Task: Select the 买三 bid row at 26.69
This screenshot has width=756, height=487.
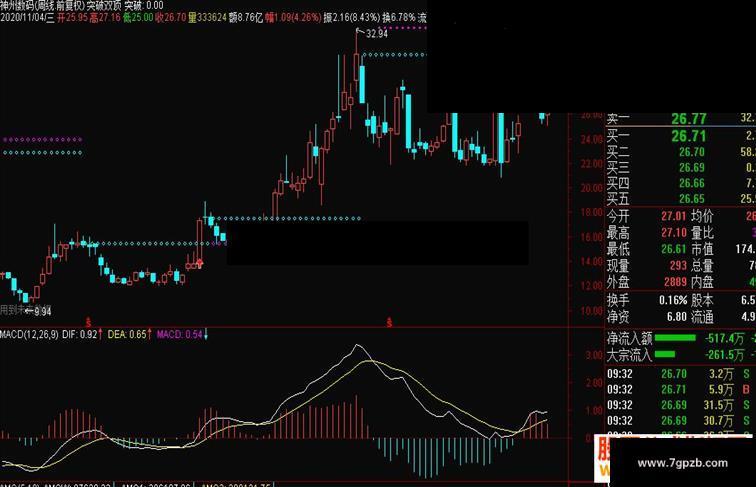Action: [x=681, y=168]
